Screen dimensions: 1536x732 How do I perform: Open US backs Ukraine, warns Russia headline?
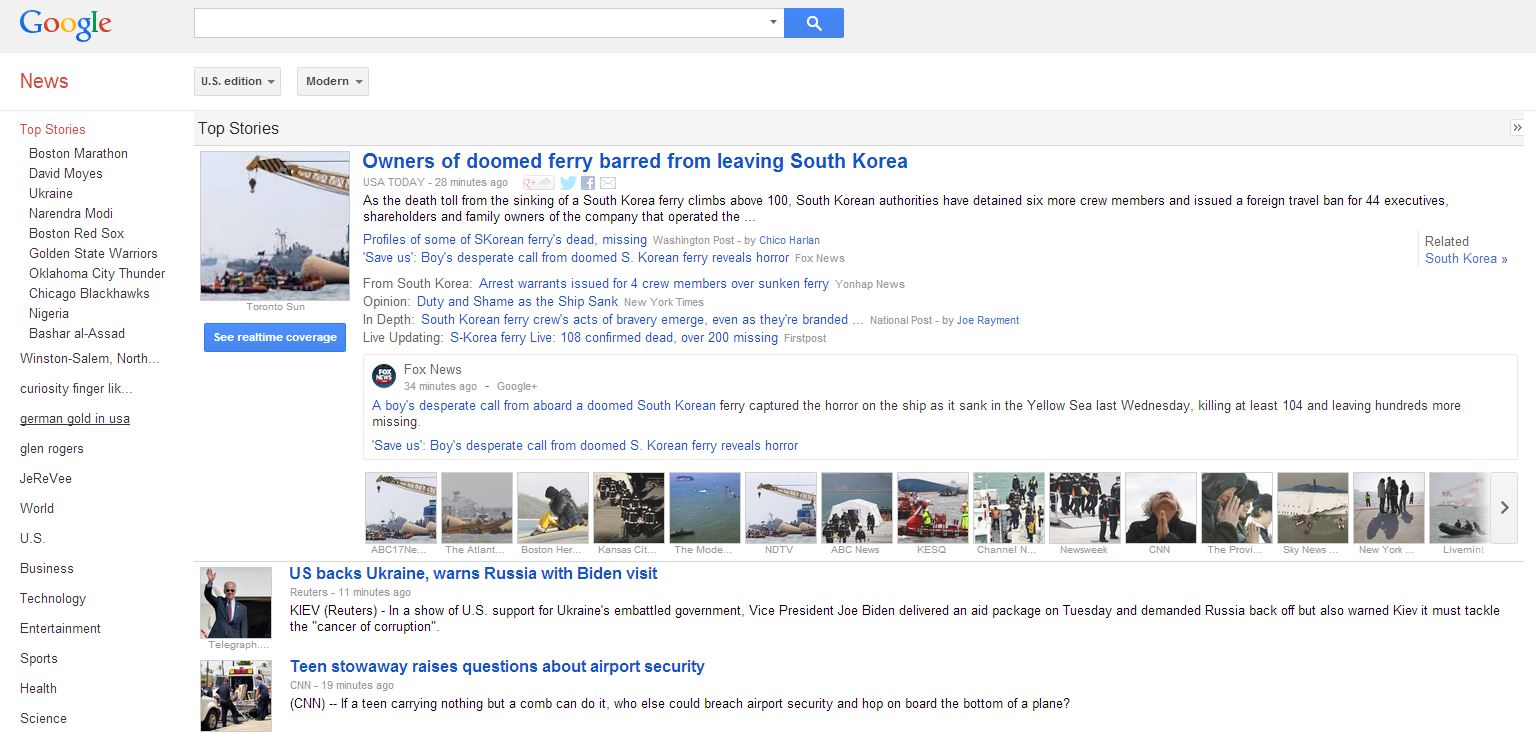(x=473, y=573)
